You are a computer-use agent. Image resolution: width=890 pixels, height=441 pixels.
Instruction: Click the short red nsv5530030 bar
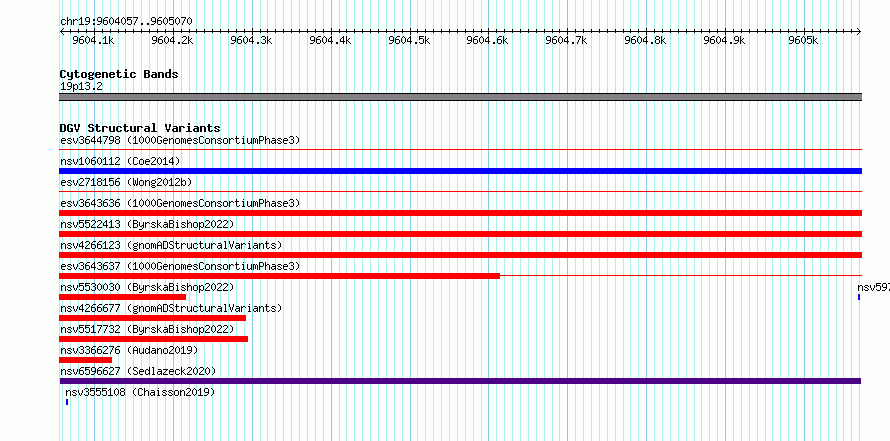pyautogui.click(x=123, y=297)
